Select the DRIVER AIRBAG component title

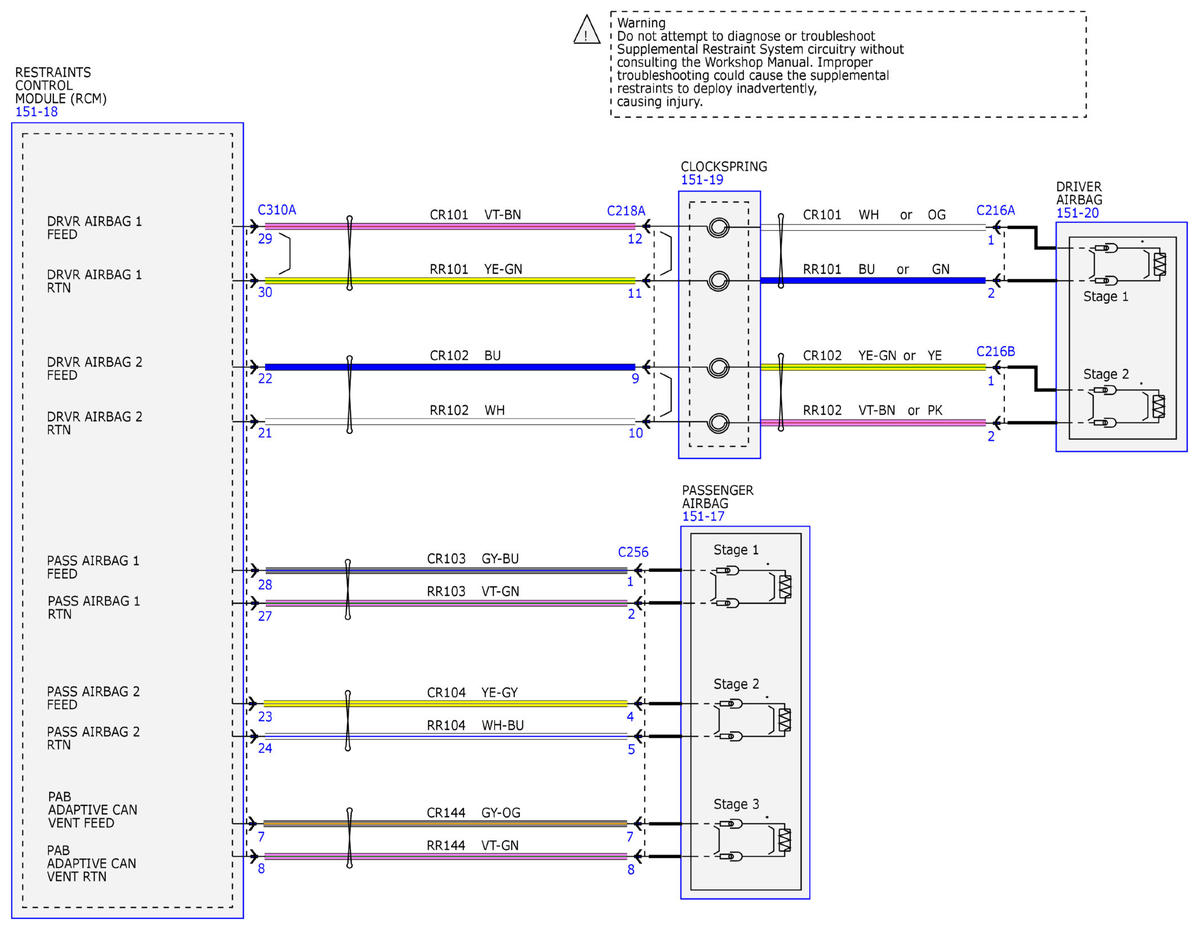click(1079, 193)
